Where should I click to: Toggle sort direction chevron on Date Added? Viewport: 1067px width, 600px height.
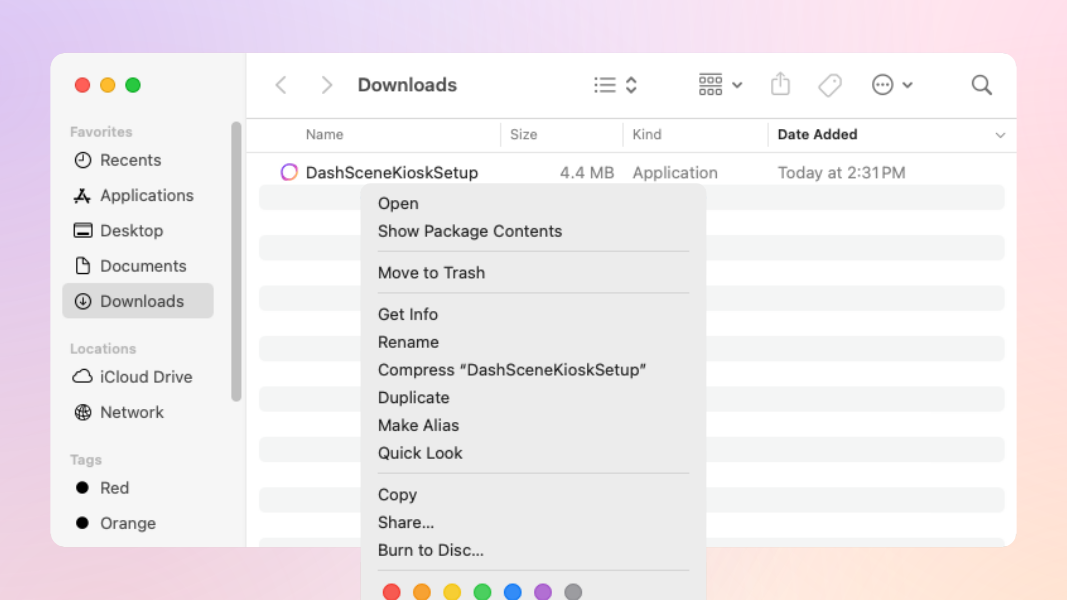tap(1000, 135)
